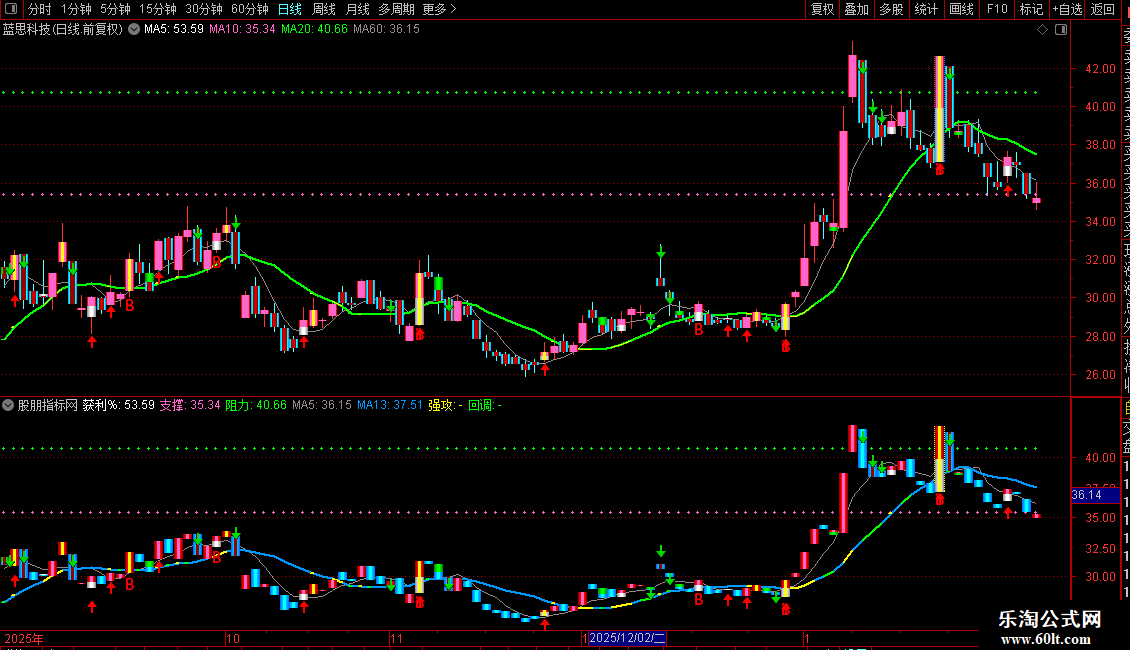Select the 周线 weekly chart tab
This screenshot has height=650, width=1130.
tap(324, 9)
